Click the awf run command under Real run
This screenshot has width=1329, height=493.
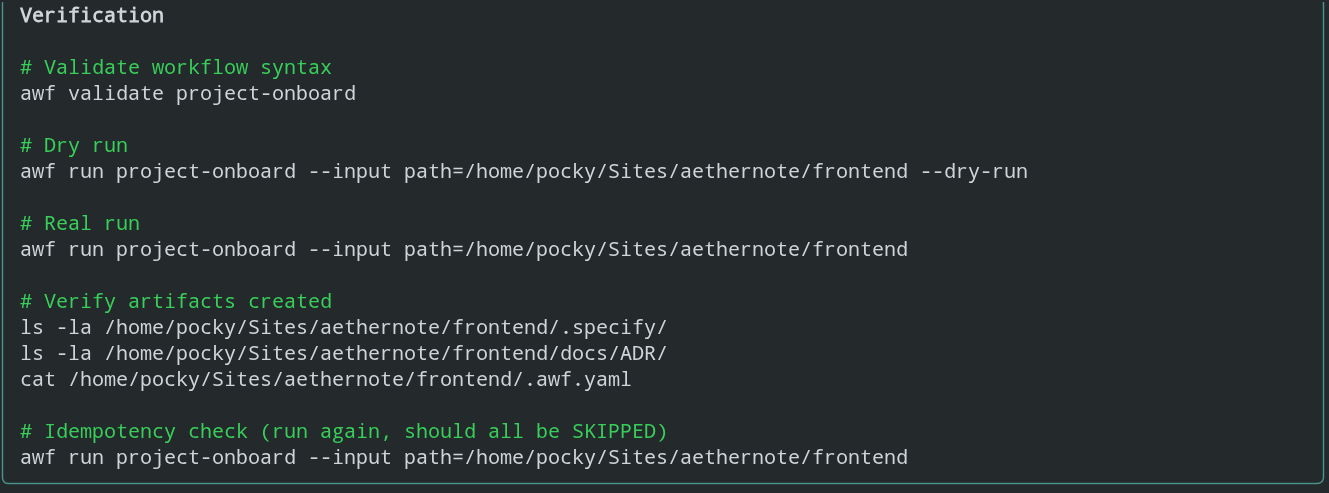click(x=464, y=249)
